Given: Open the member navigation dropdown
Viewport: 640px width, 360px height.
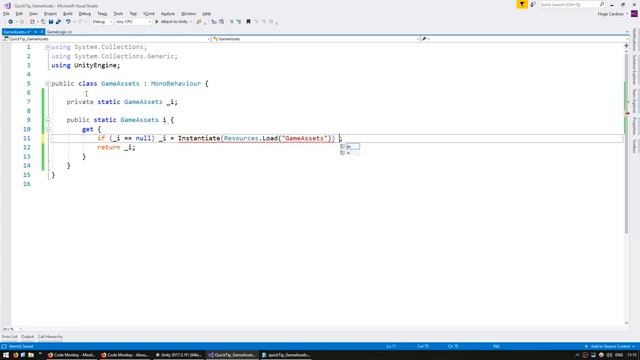Looking at the screenshot, I should [x=524, y=39].
